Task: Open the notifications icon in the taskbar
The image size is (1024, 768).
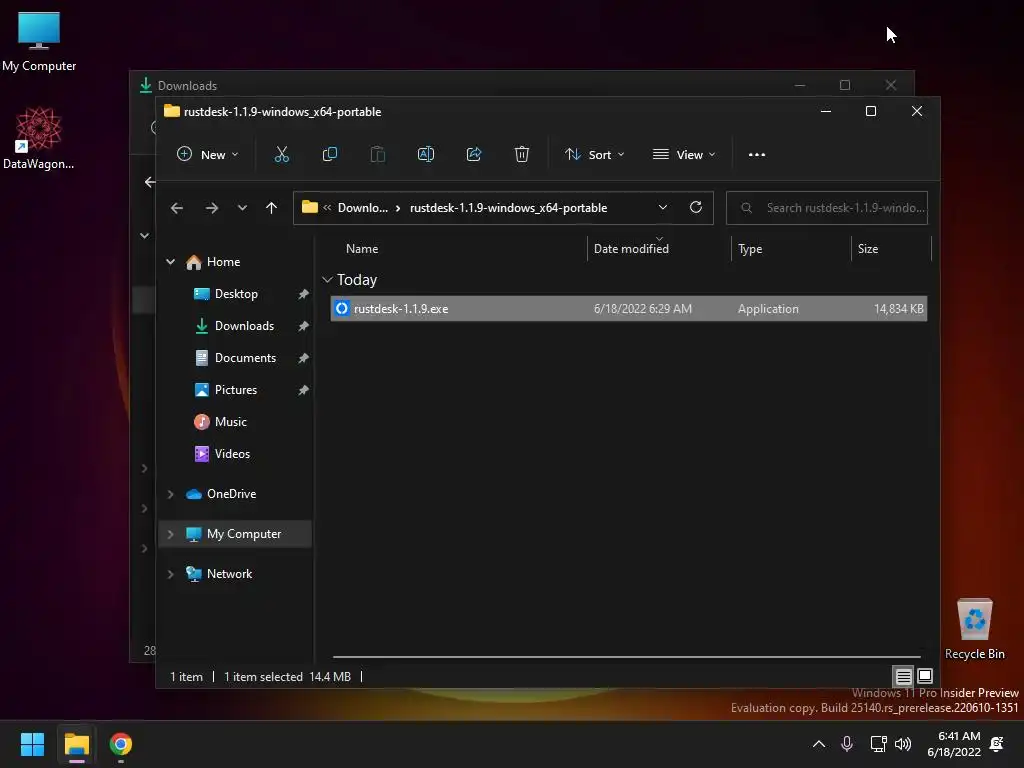Action: pos(997,743)
